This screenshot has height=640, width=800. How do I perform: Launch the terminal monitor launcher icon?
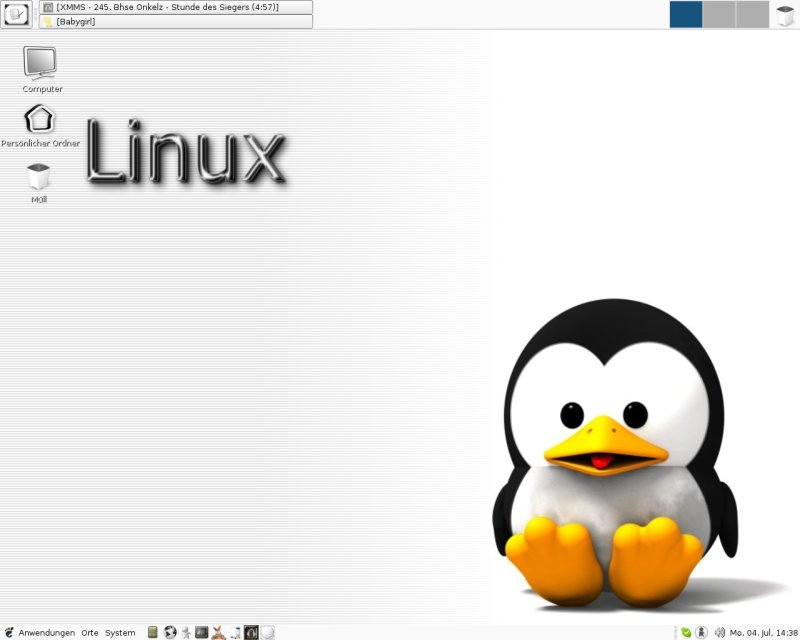coord(202,632)
